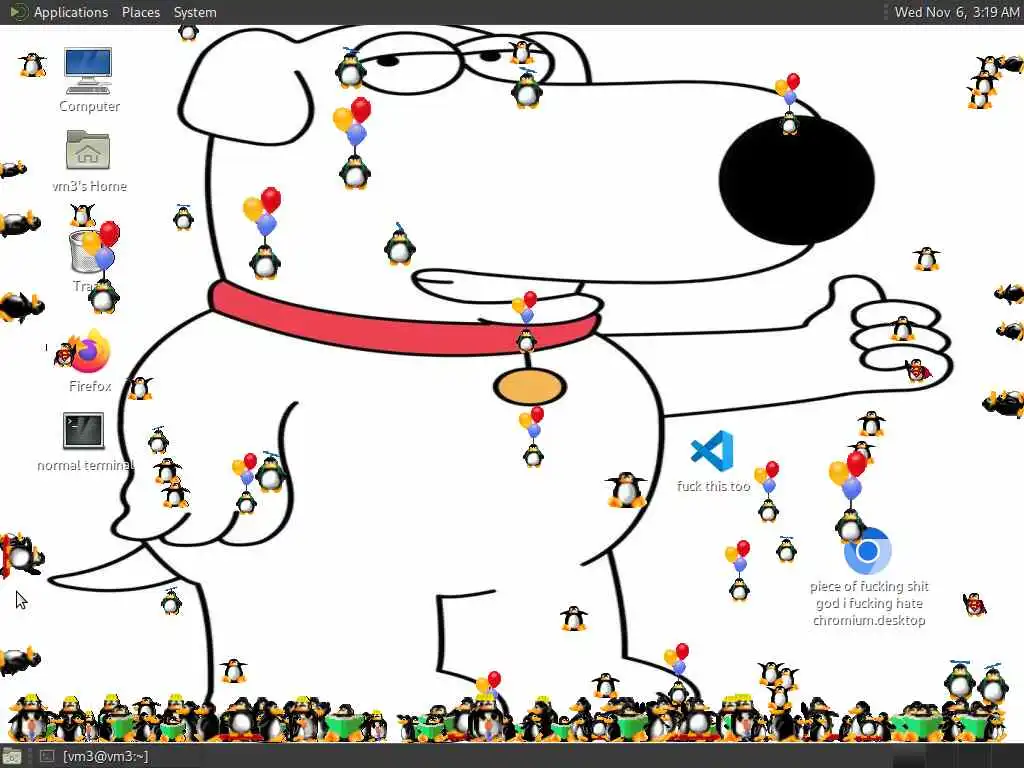The image size is (1024, 768).
Task: Select the Trash bin desktop icon
Action: coord(86,252)
